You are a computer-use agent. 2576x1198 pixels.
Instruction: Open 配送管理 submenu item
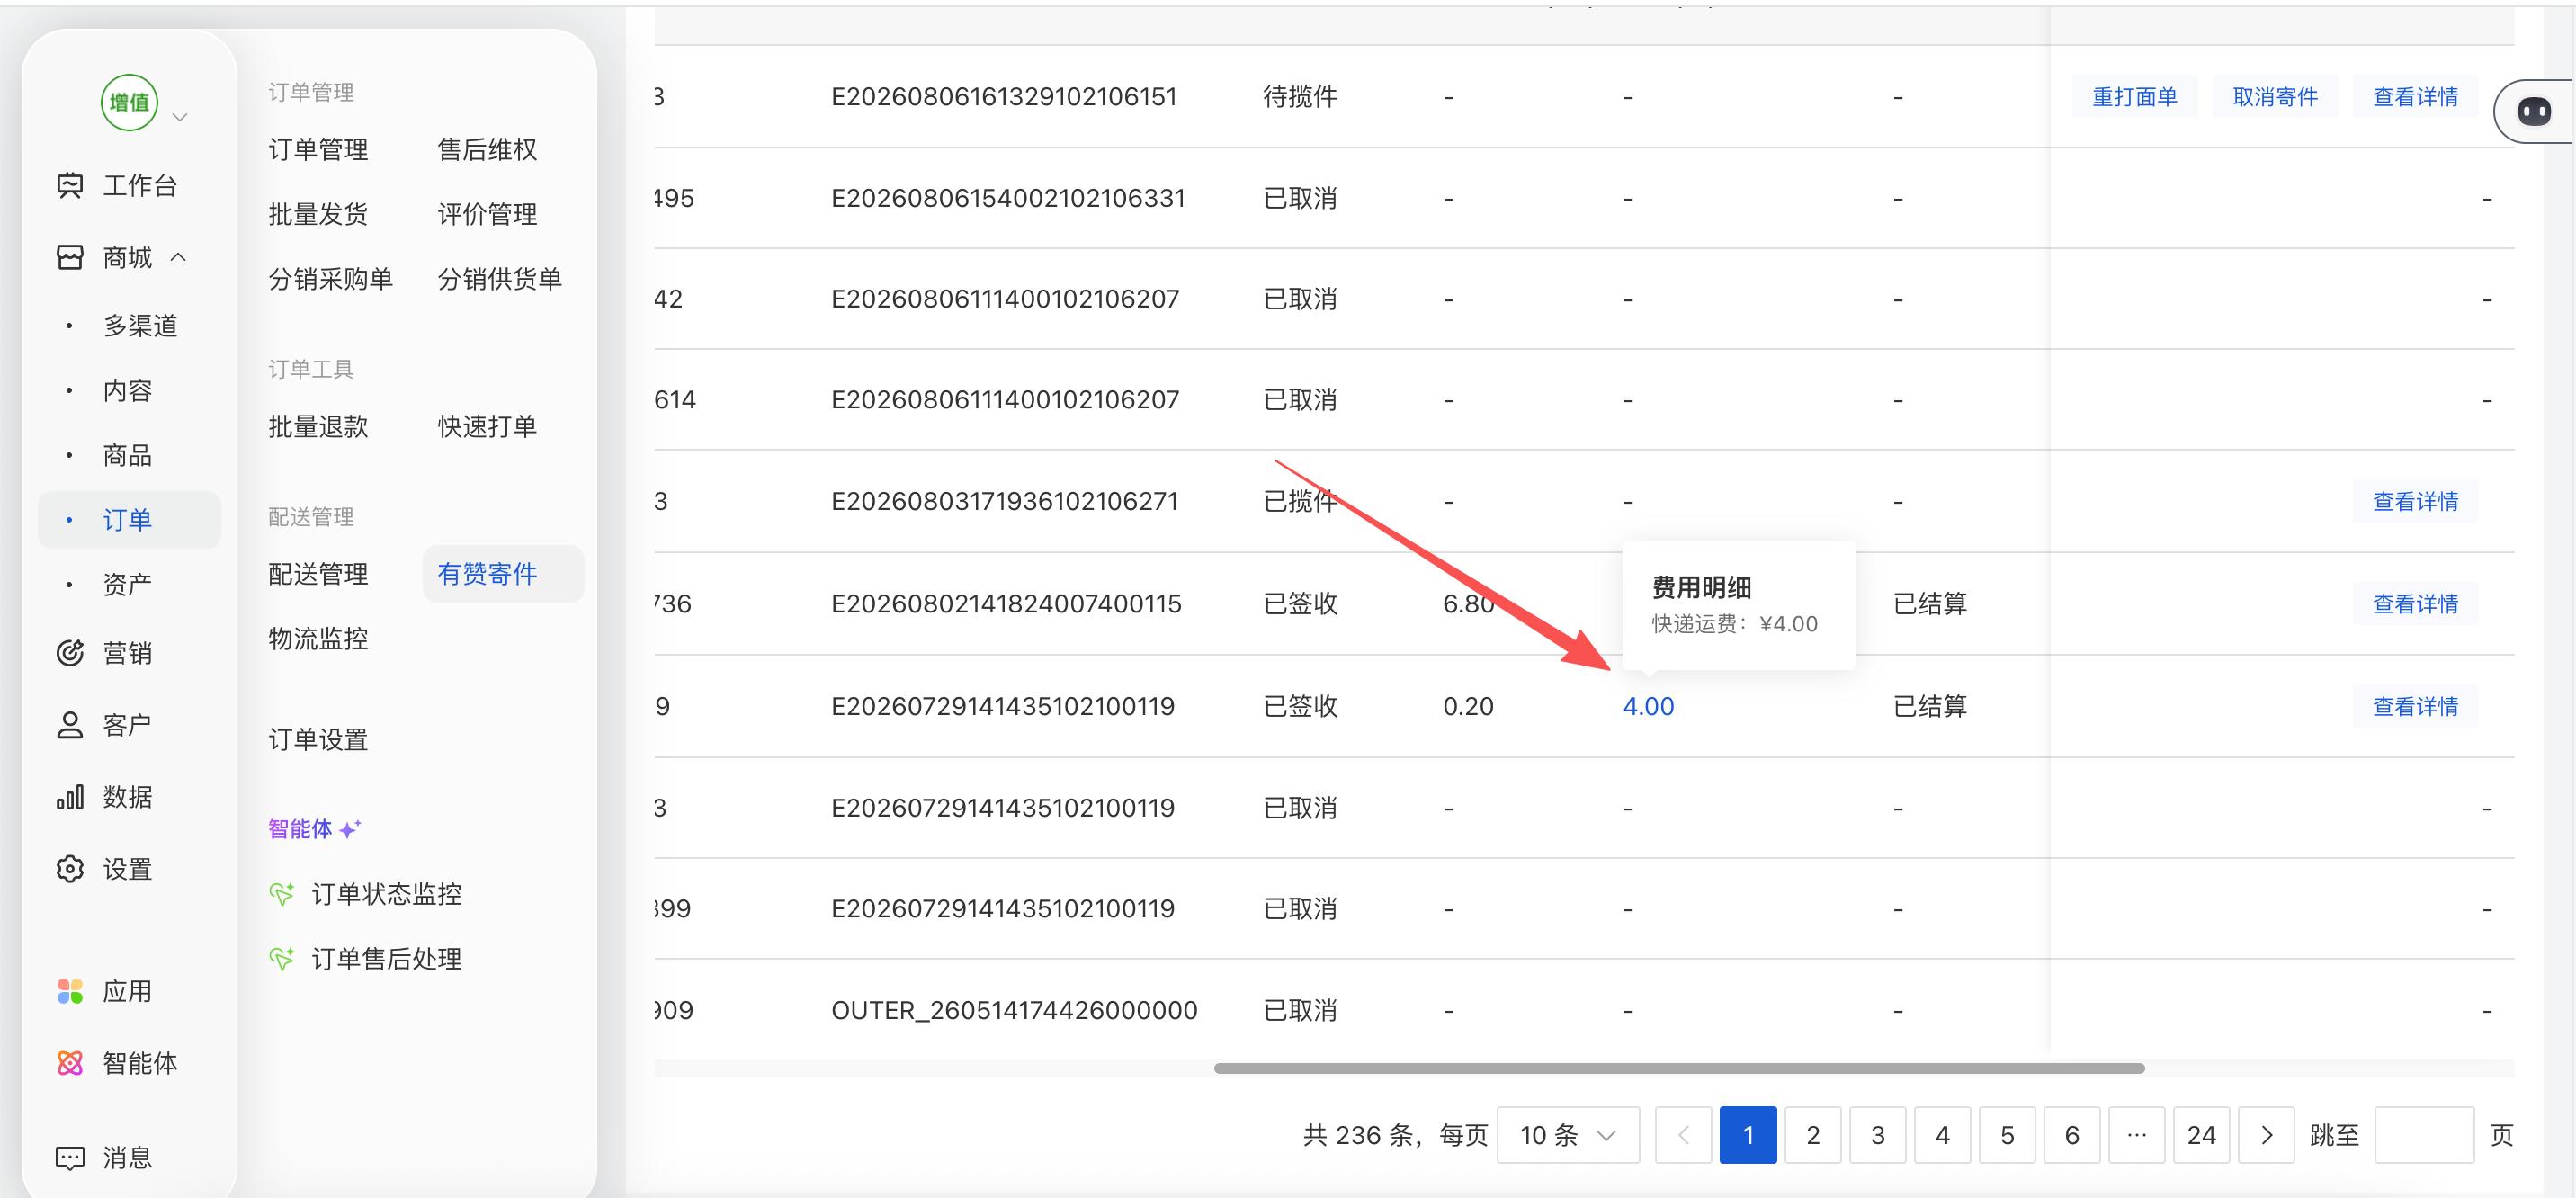[318, 574]
